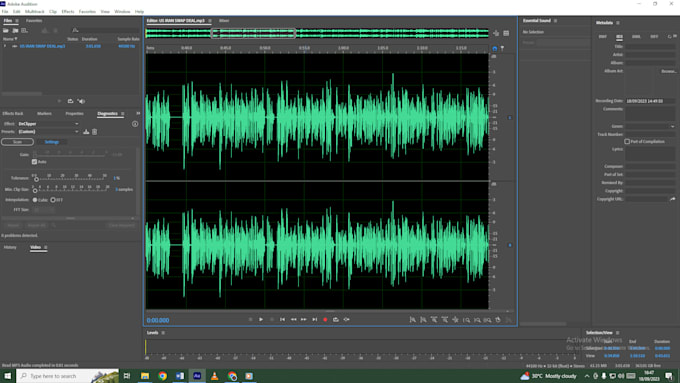Click the Min. Clip Size slider handle
Screen dimensions: 680x383
click(35, 190)
